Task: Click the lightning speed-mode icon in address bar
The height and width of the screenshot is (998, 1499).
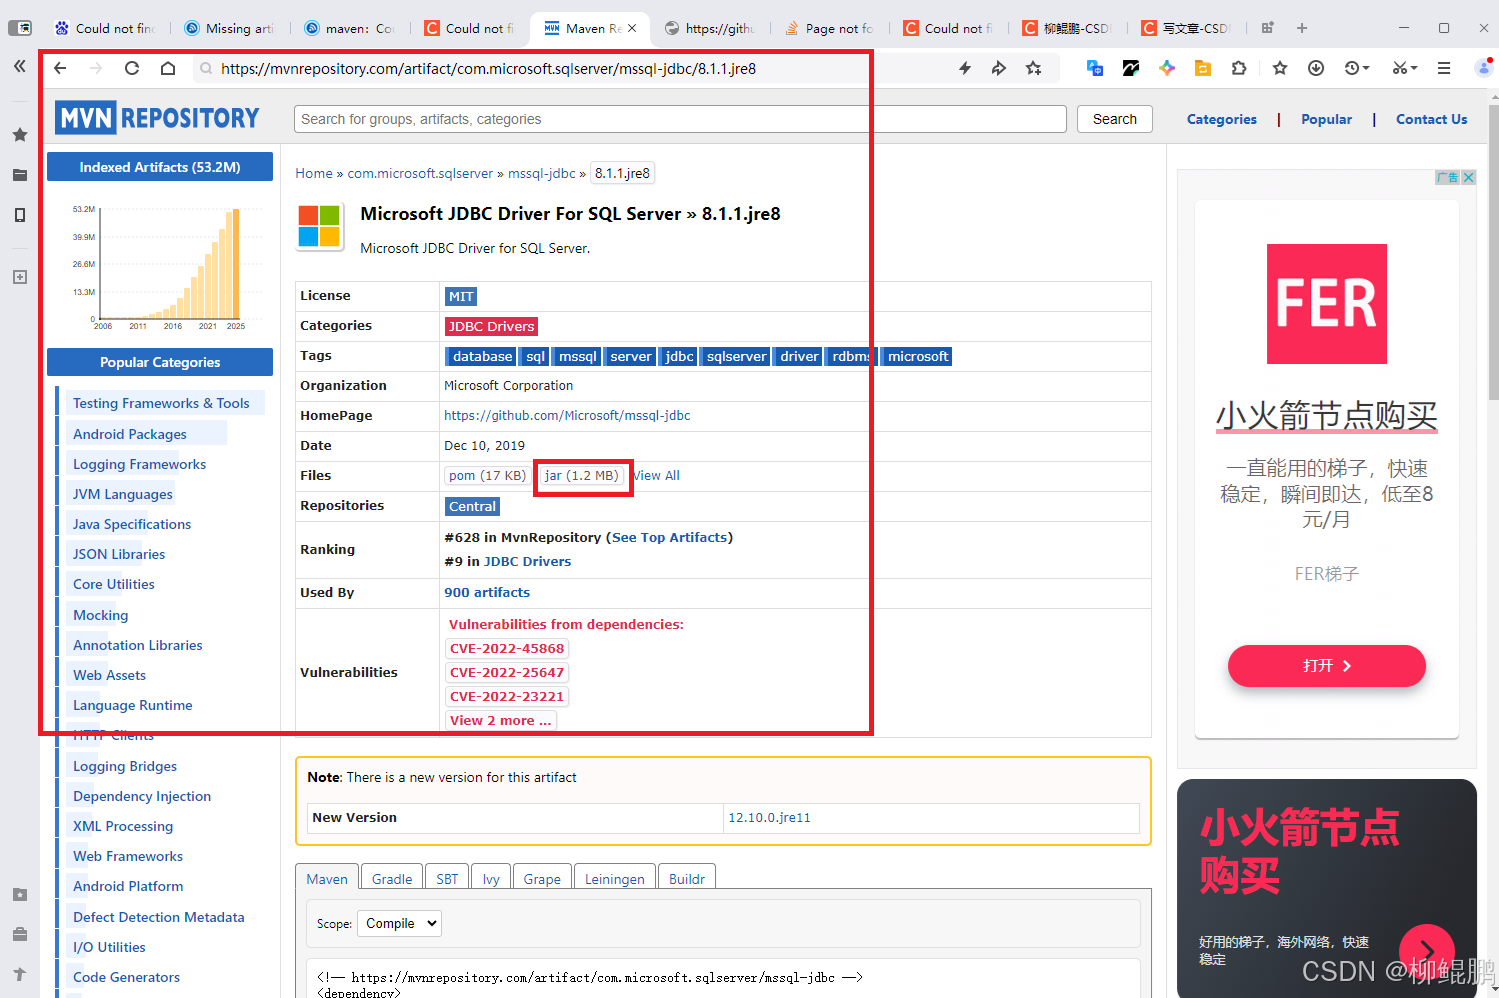Action: point(965,68)
